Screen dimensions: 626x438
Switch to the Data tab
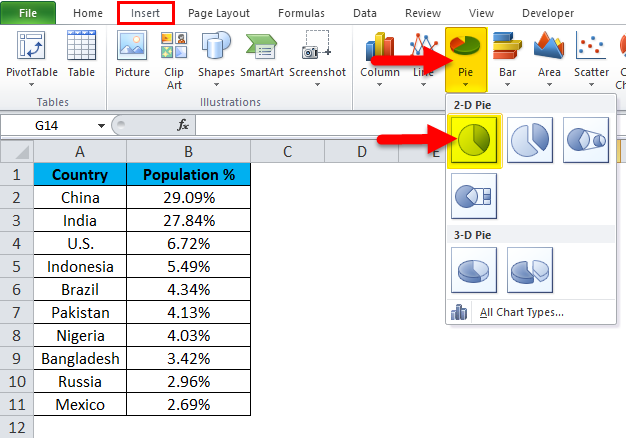(365, 13)
